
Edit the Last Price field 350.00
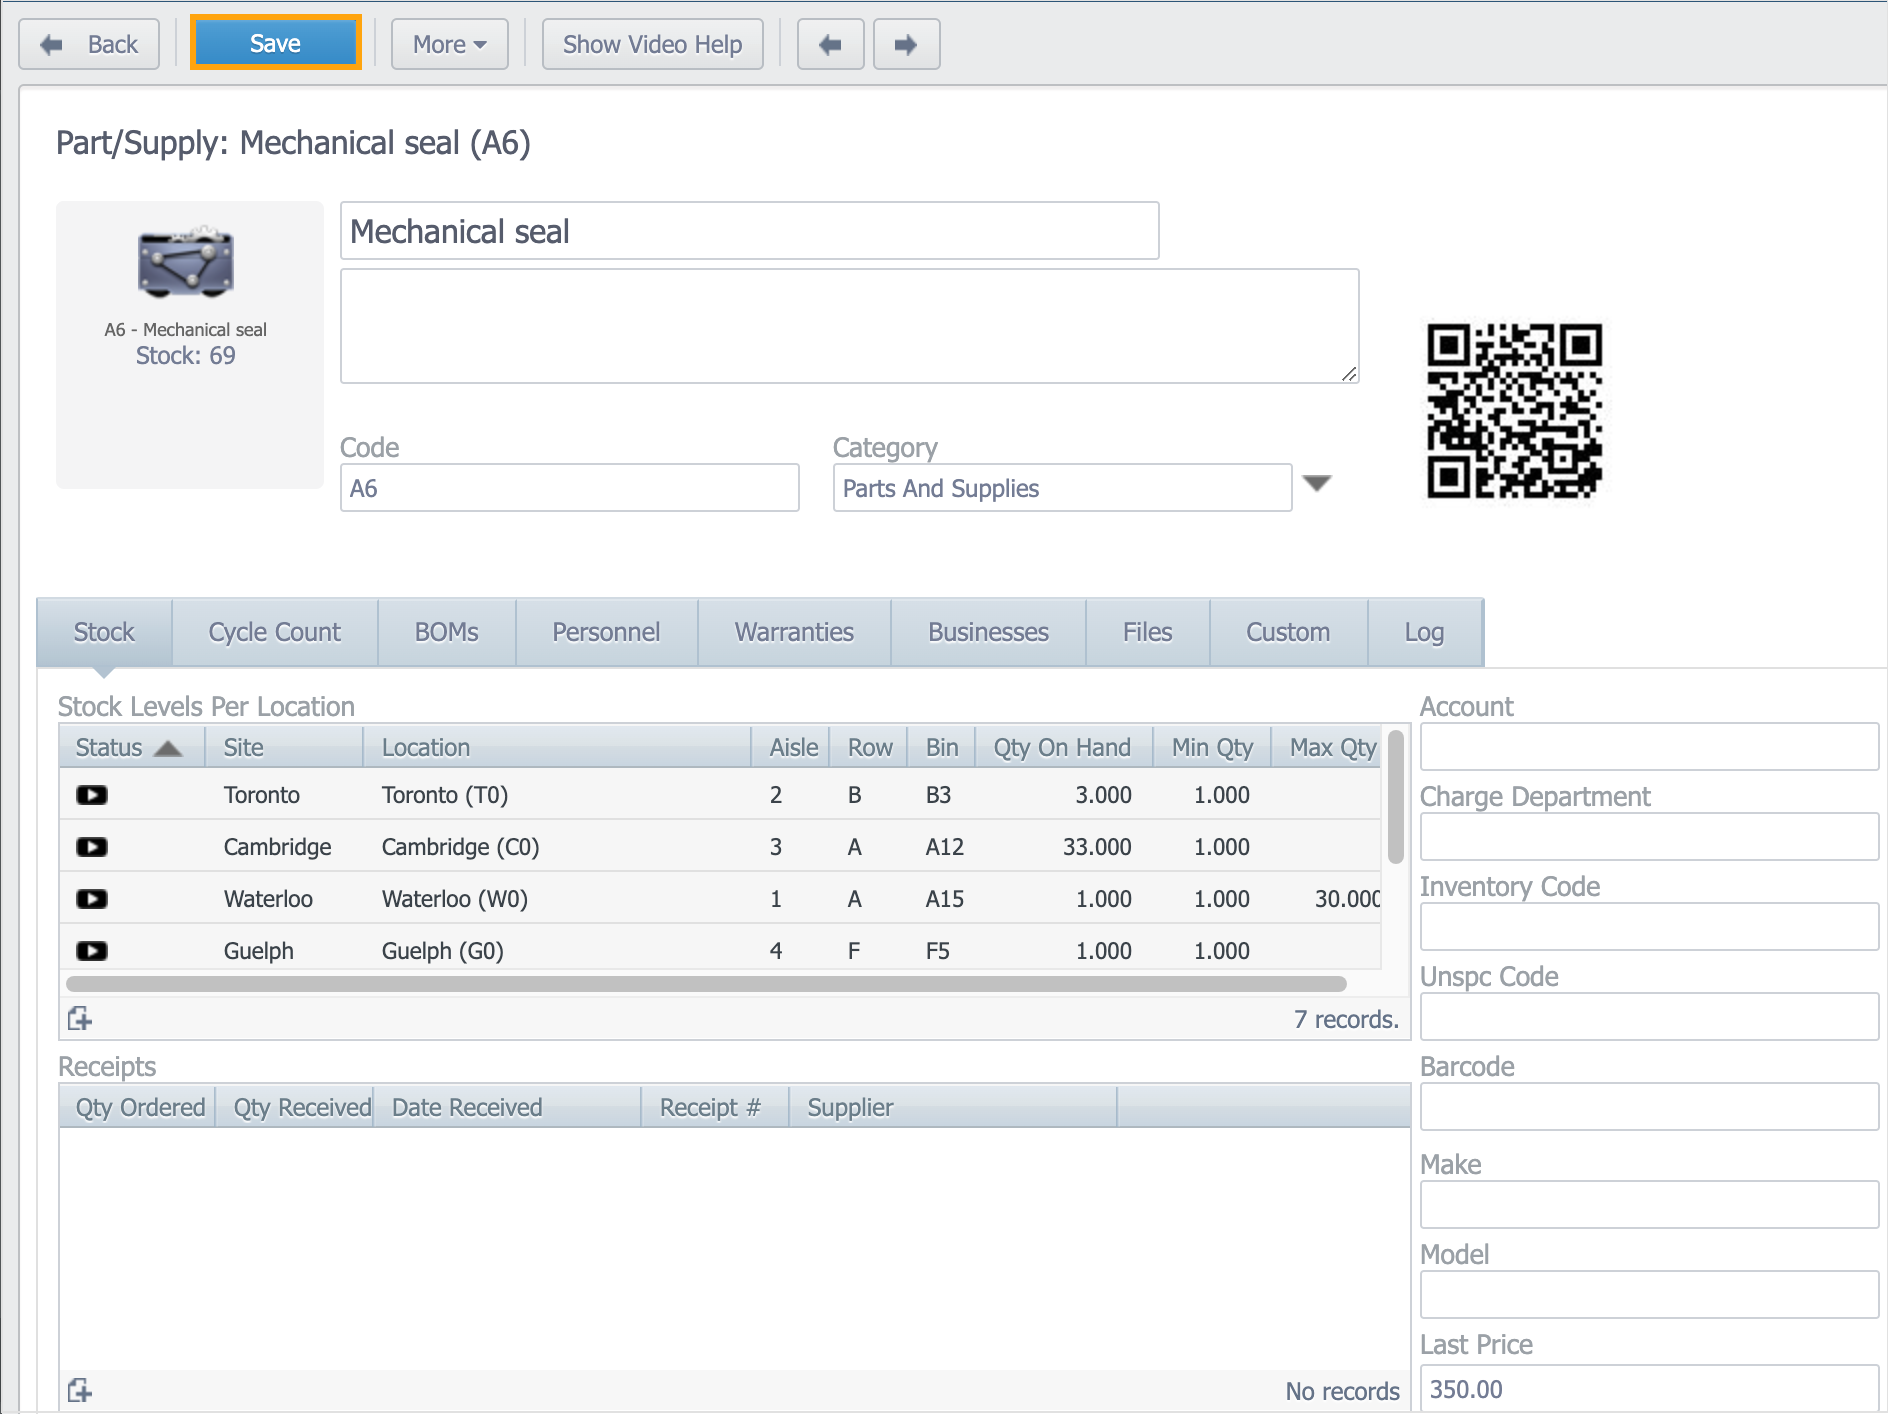coord(1649,1388)
